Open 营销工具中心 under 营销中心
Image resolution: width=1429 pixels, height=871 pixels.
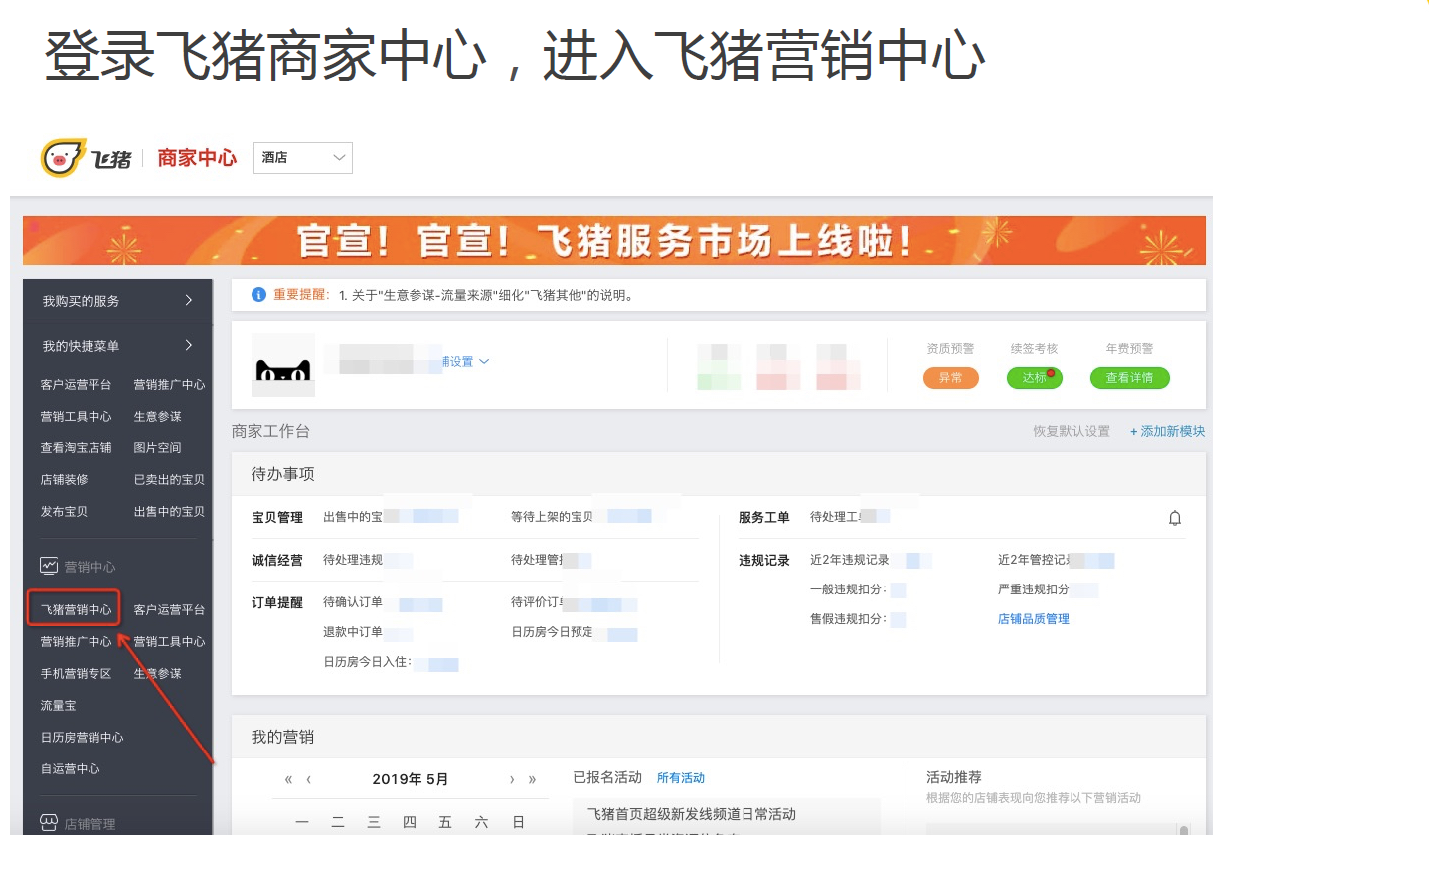click(169, 642)
